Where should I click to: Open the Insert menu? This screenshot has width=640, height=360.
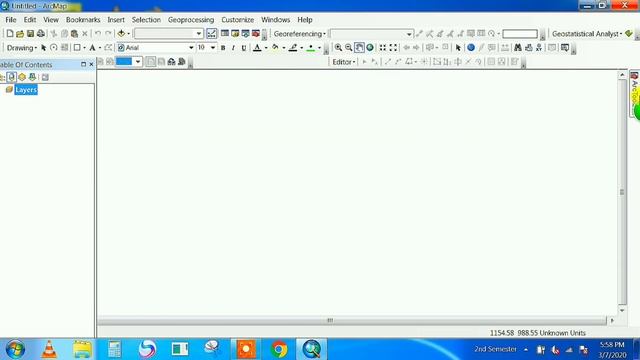(116, 20)
